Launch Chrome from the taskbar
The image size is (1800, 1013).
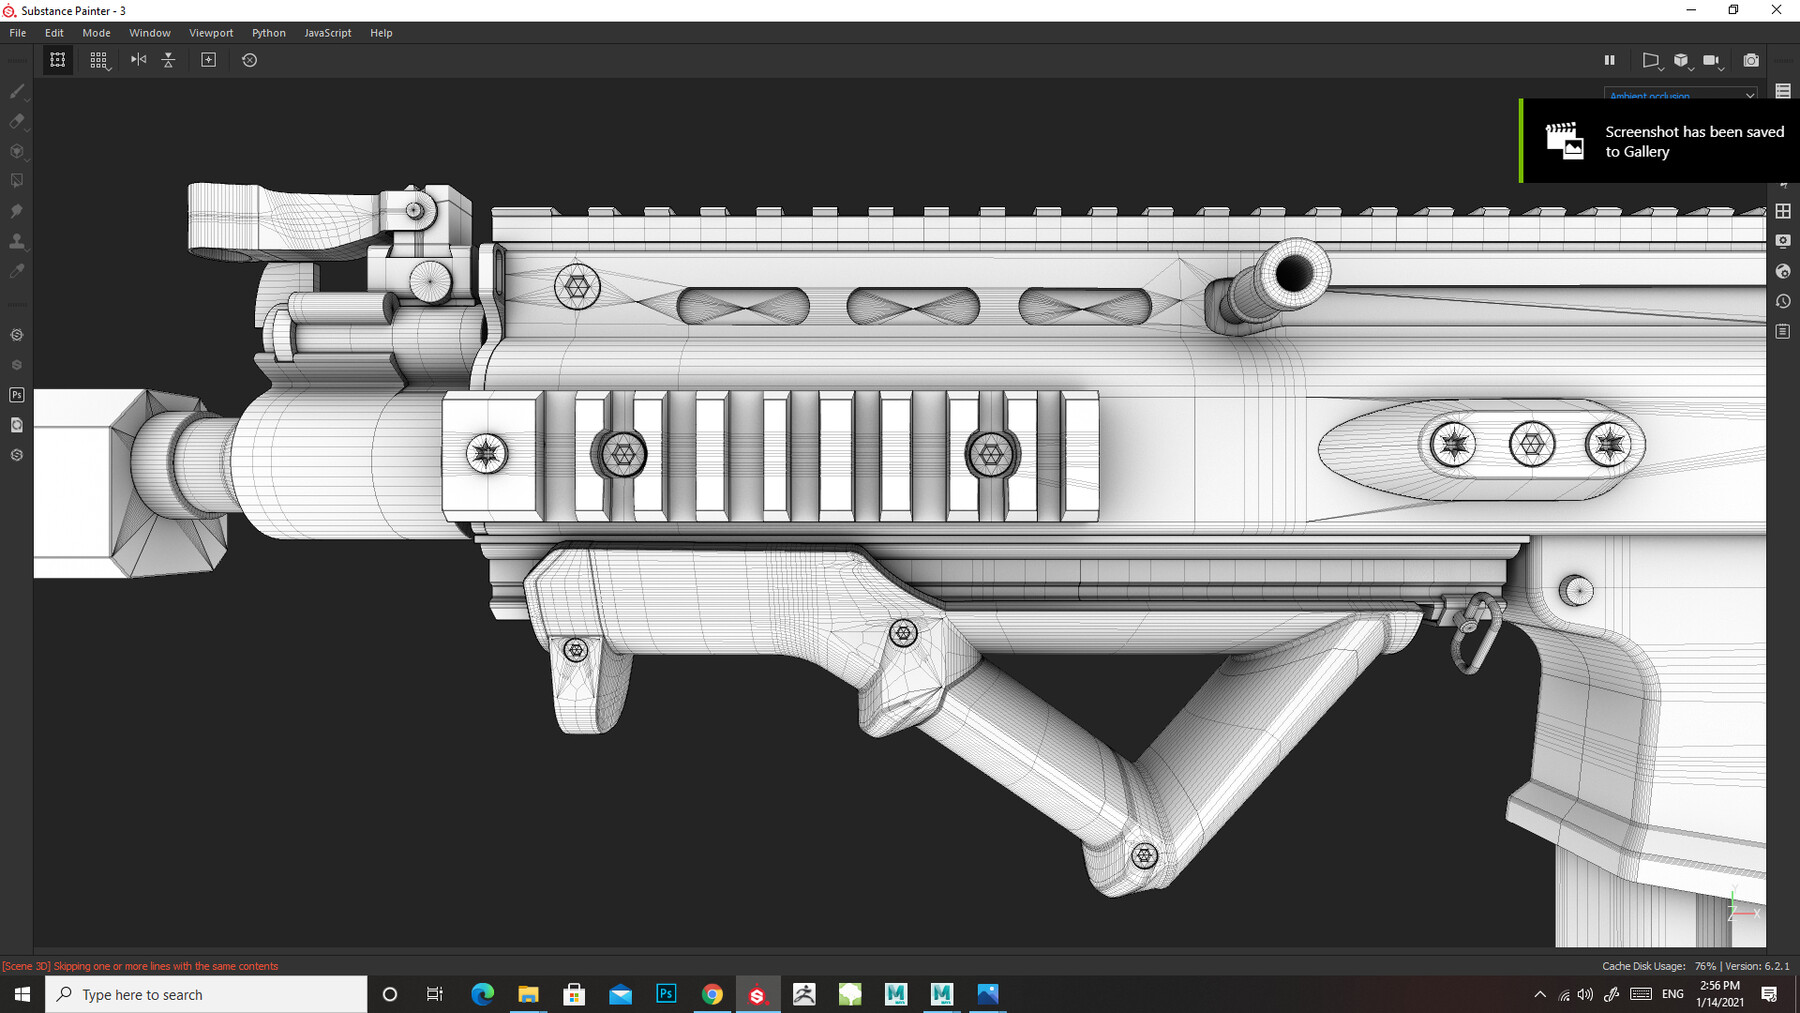[x=712, y=994]
